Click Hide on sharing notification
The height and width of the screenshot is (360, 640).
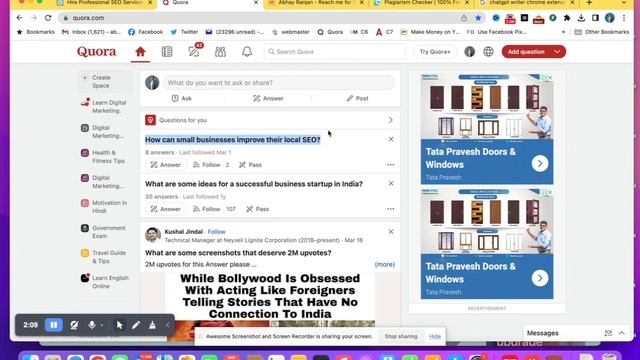[x=435, y=336]
